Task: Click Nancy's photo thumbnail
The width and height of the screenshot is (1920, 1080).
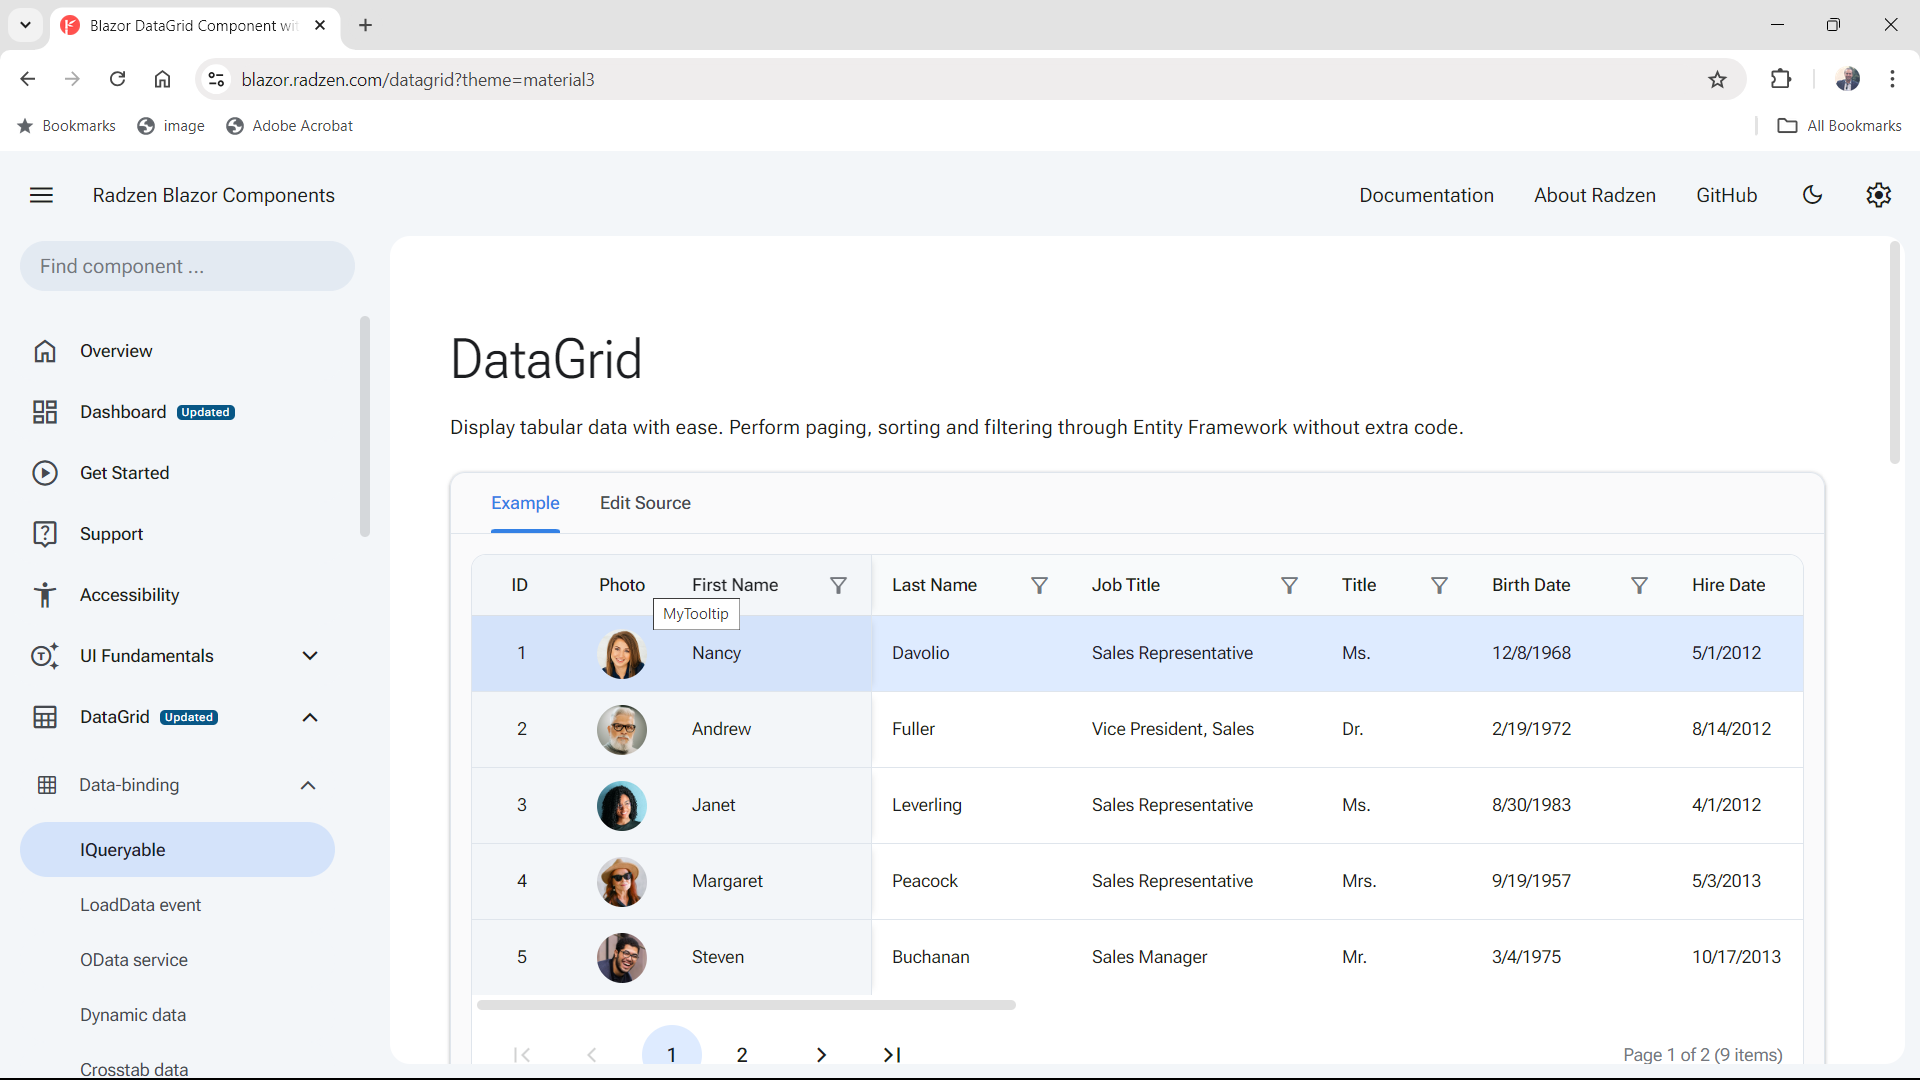Action: (621, 654)
